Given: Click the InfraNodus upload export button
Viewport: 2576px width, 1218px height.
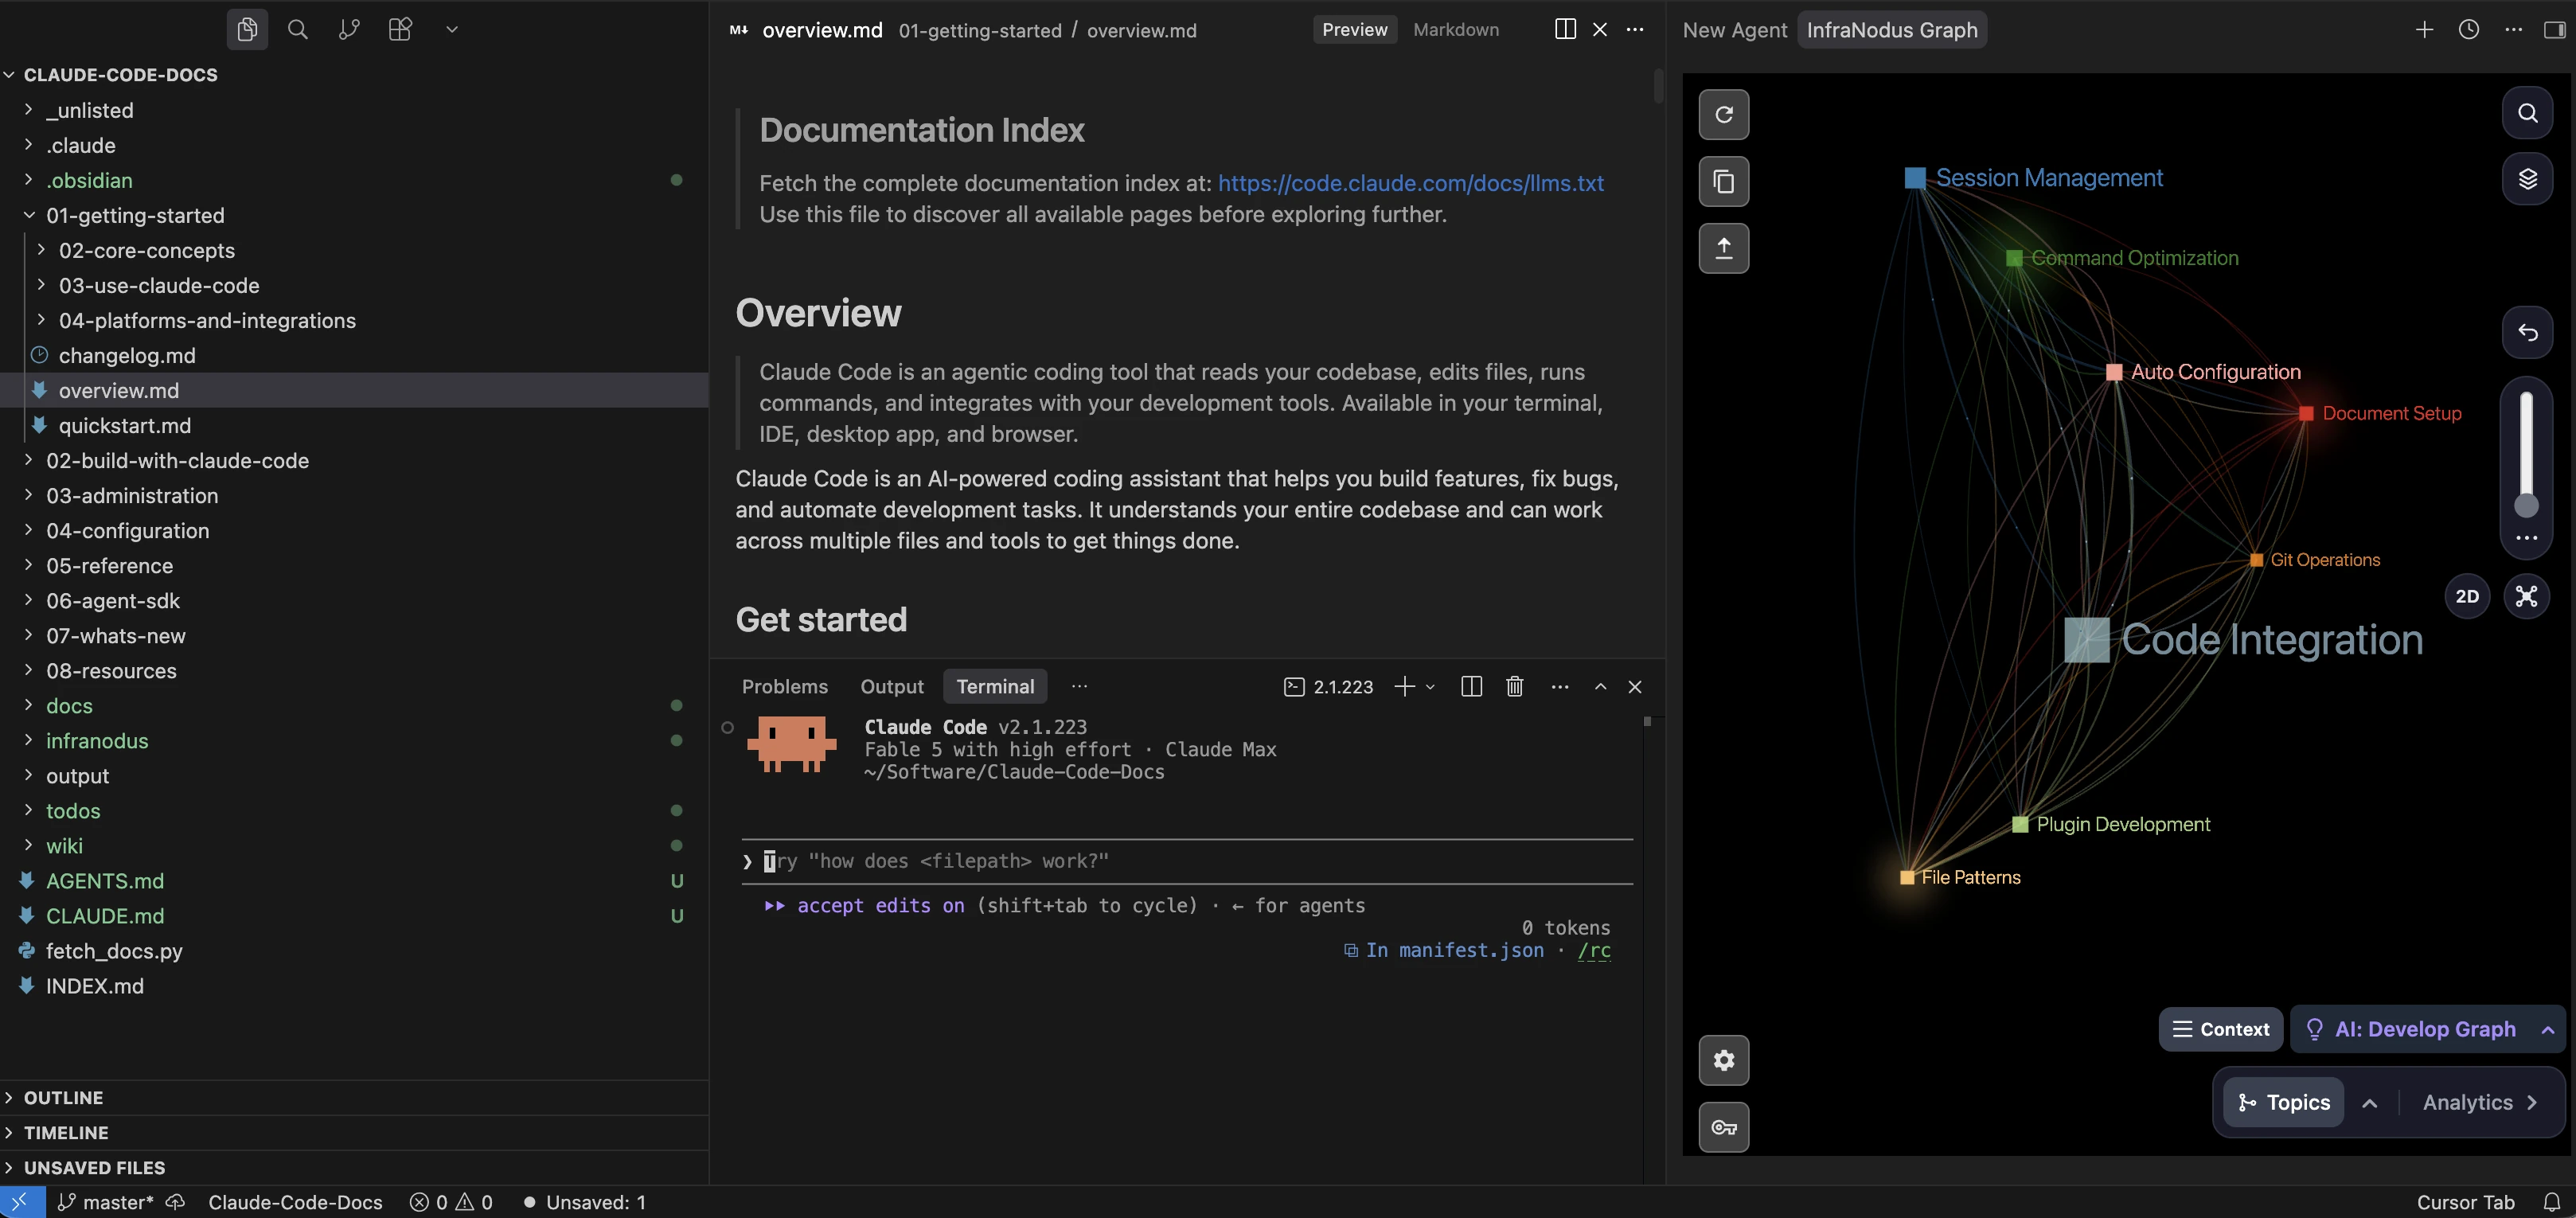Looking at the screenshot, I should (1724, 248).
